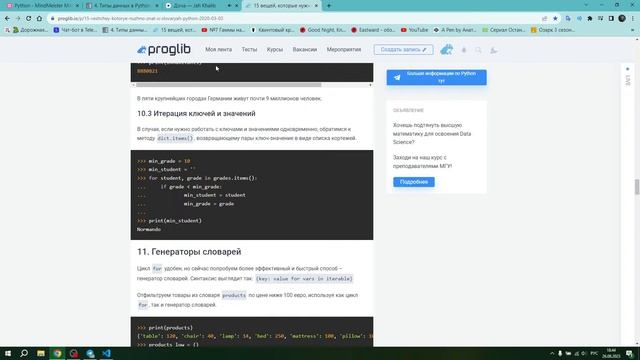Image resolution: width=640 pixels, height=360 pixels.
Task: Click the products inline code
Action: point(234,295)
